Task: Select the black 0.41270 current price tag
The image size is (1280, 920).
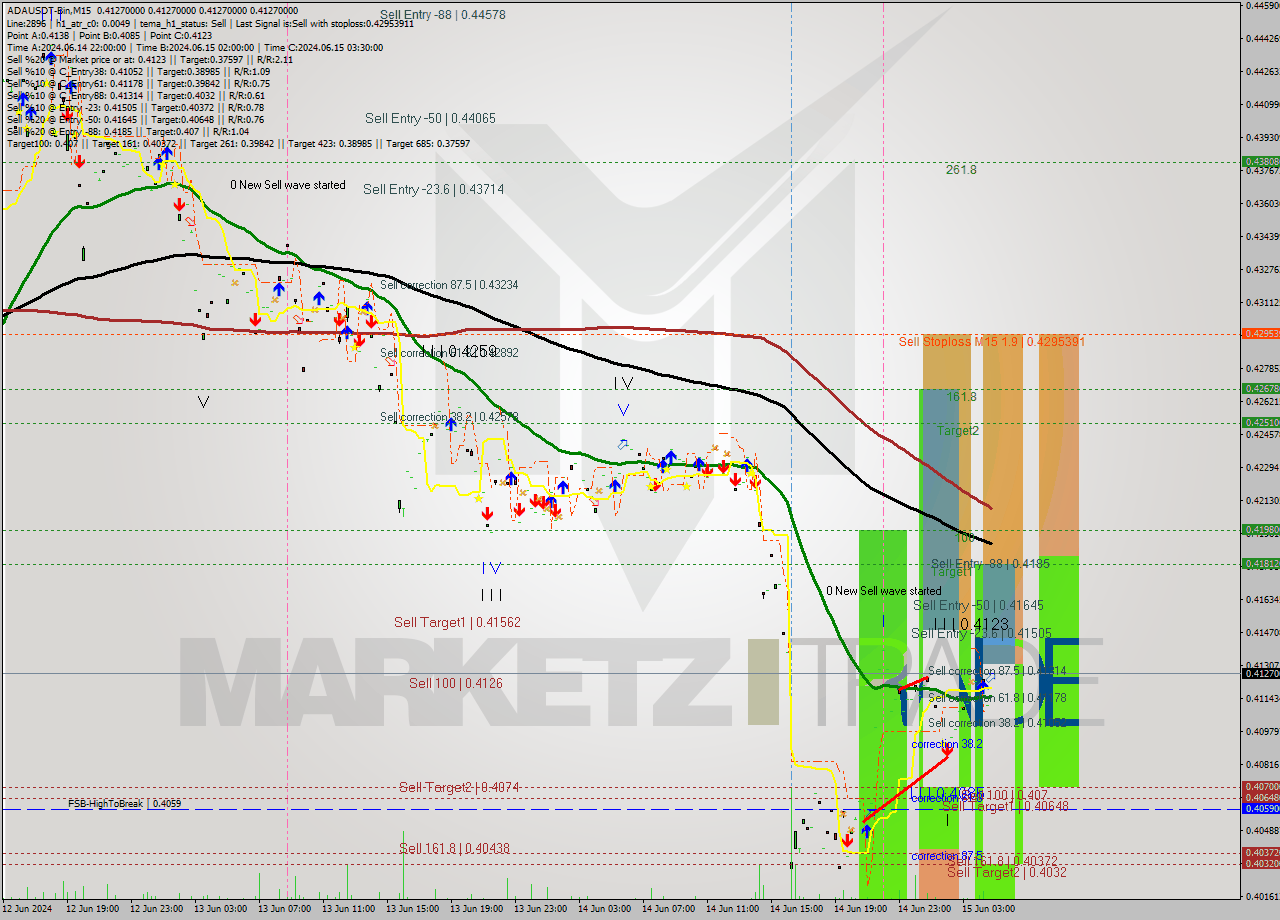Action: coord(1258,673)
